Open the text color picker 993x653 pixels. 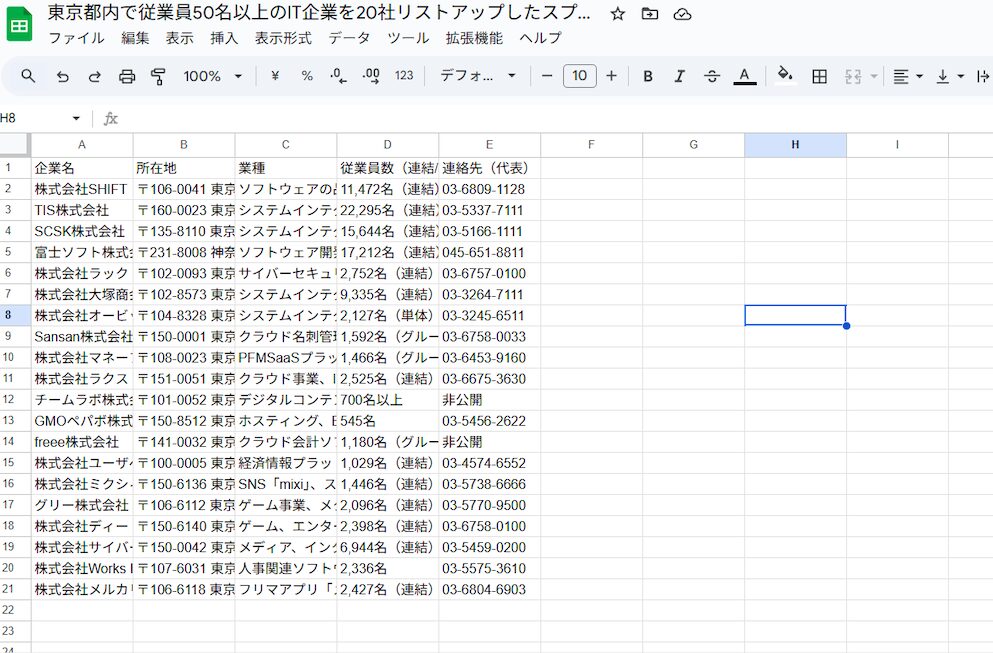coord(745,76)
